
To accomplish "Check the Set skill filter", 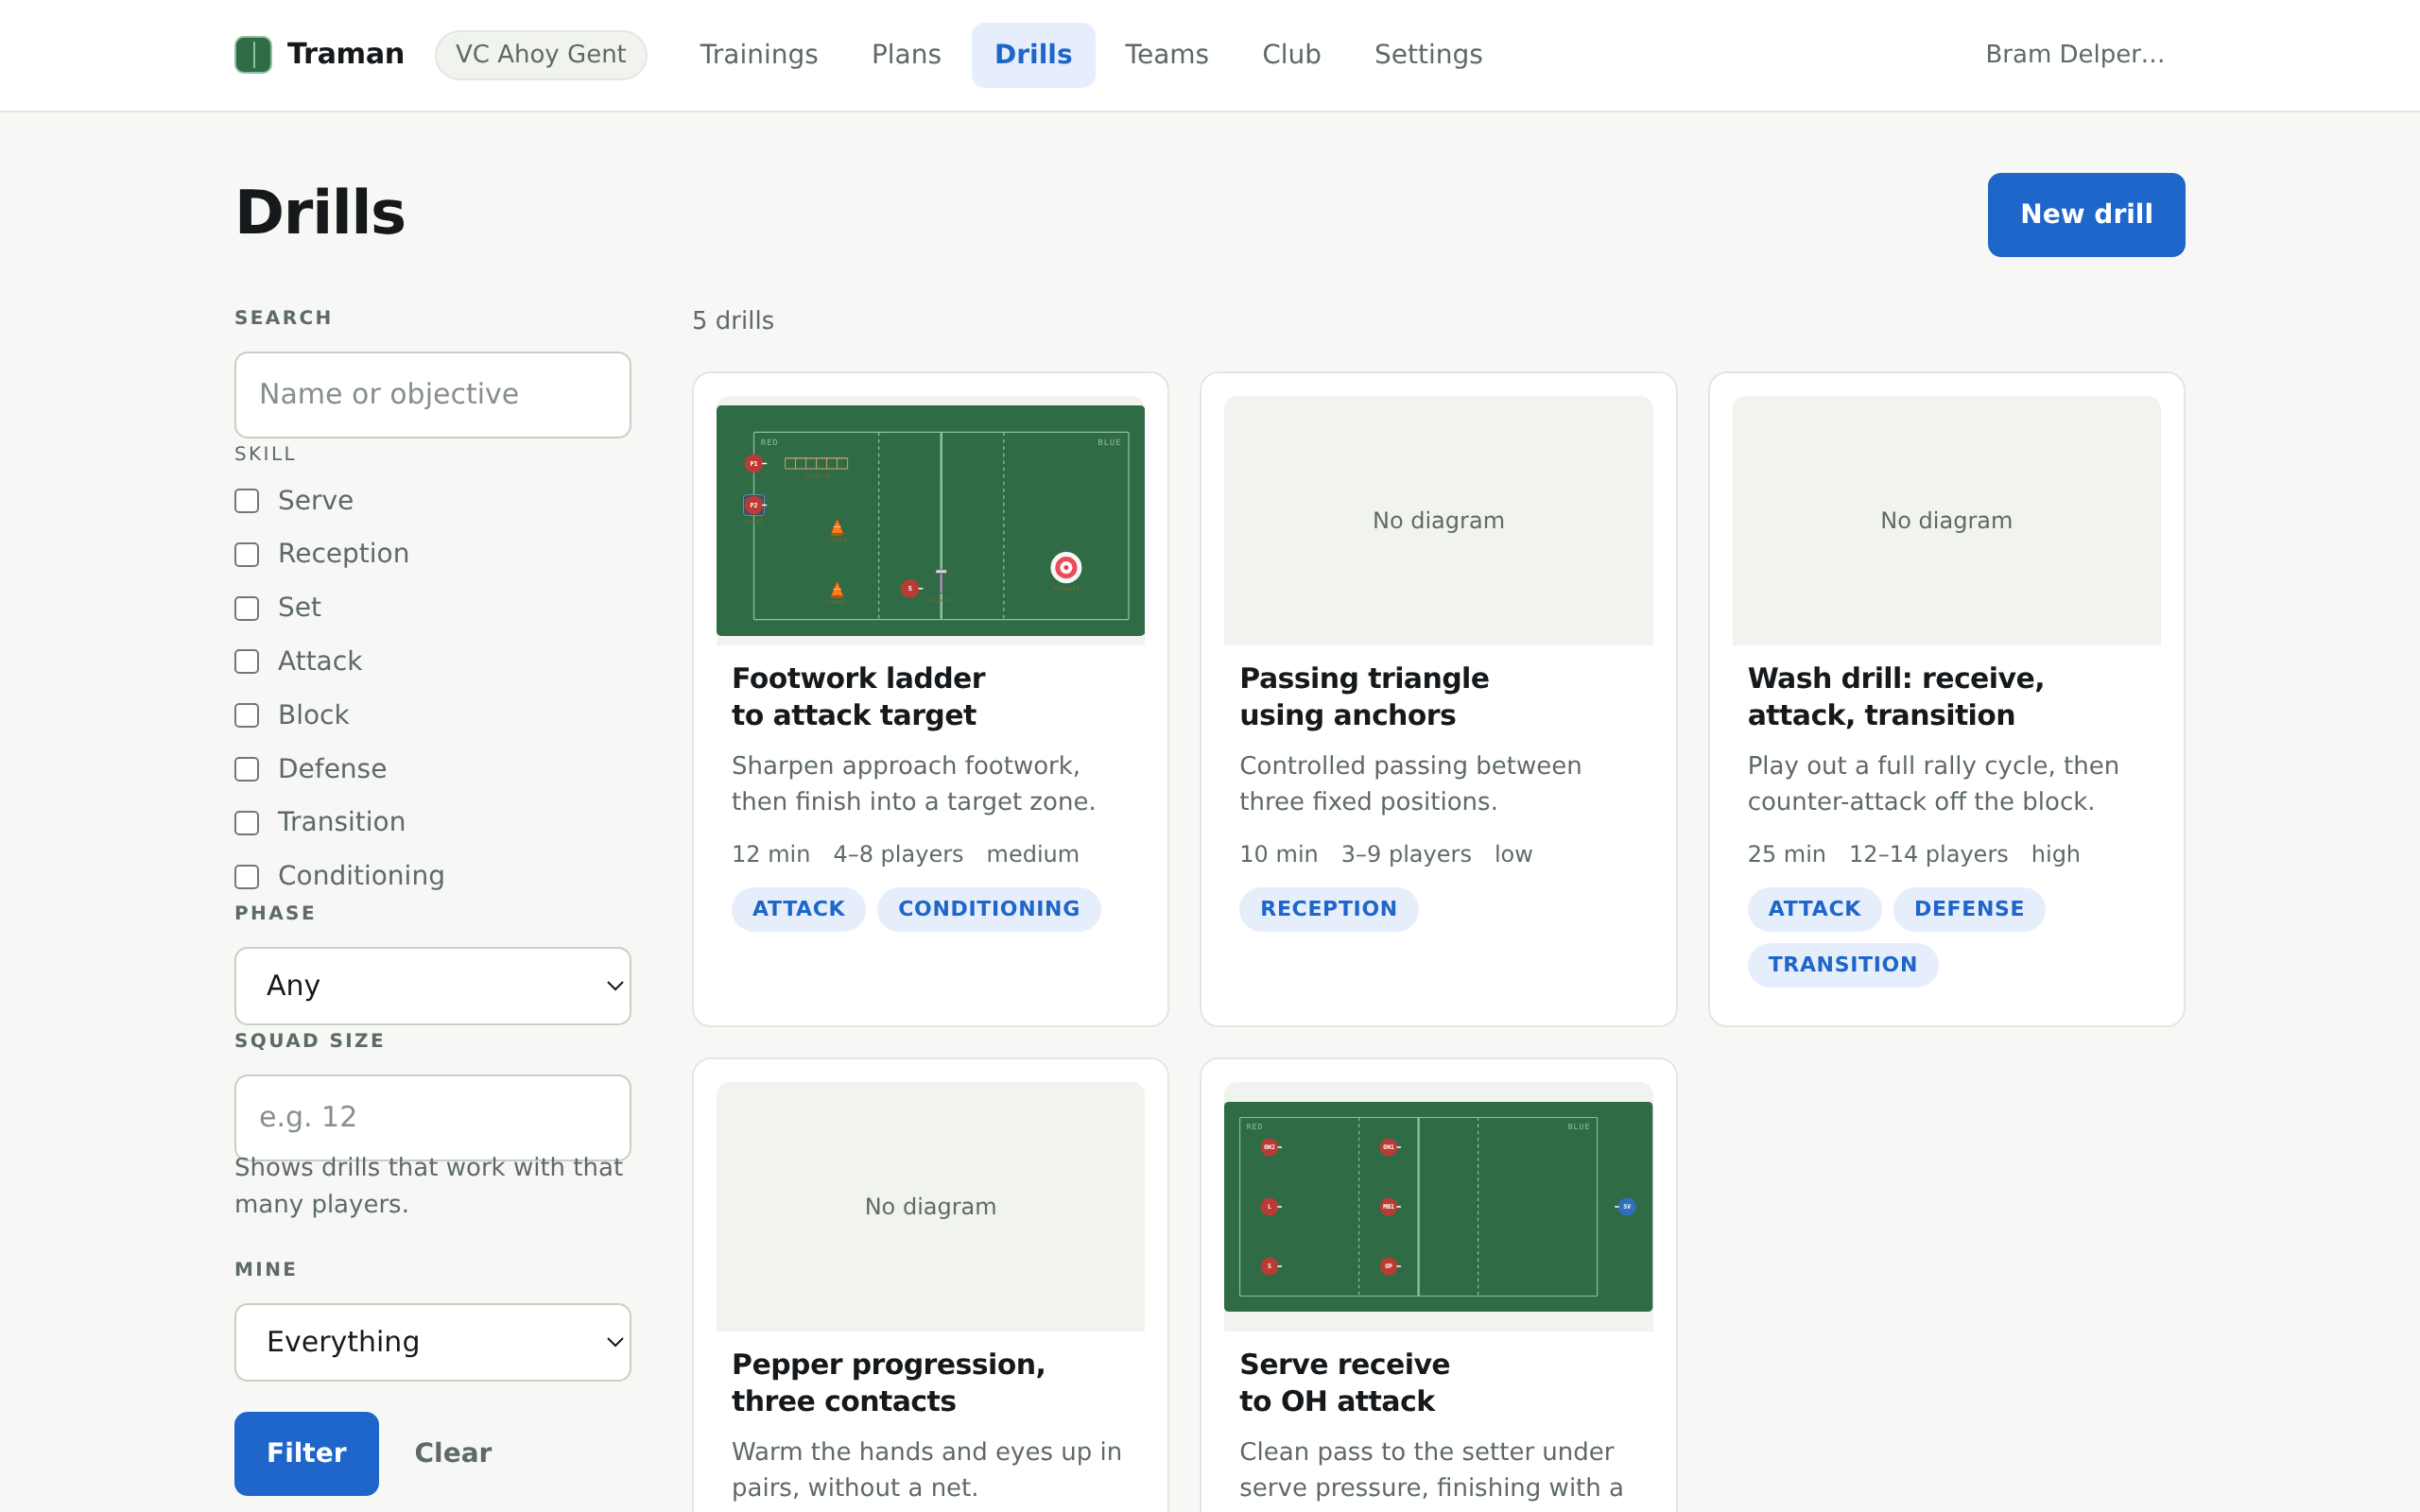I will [x=247, y=608].
